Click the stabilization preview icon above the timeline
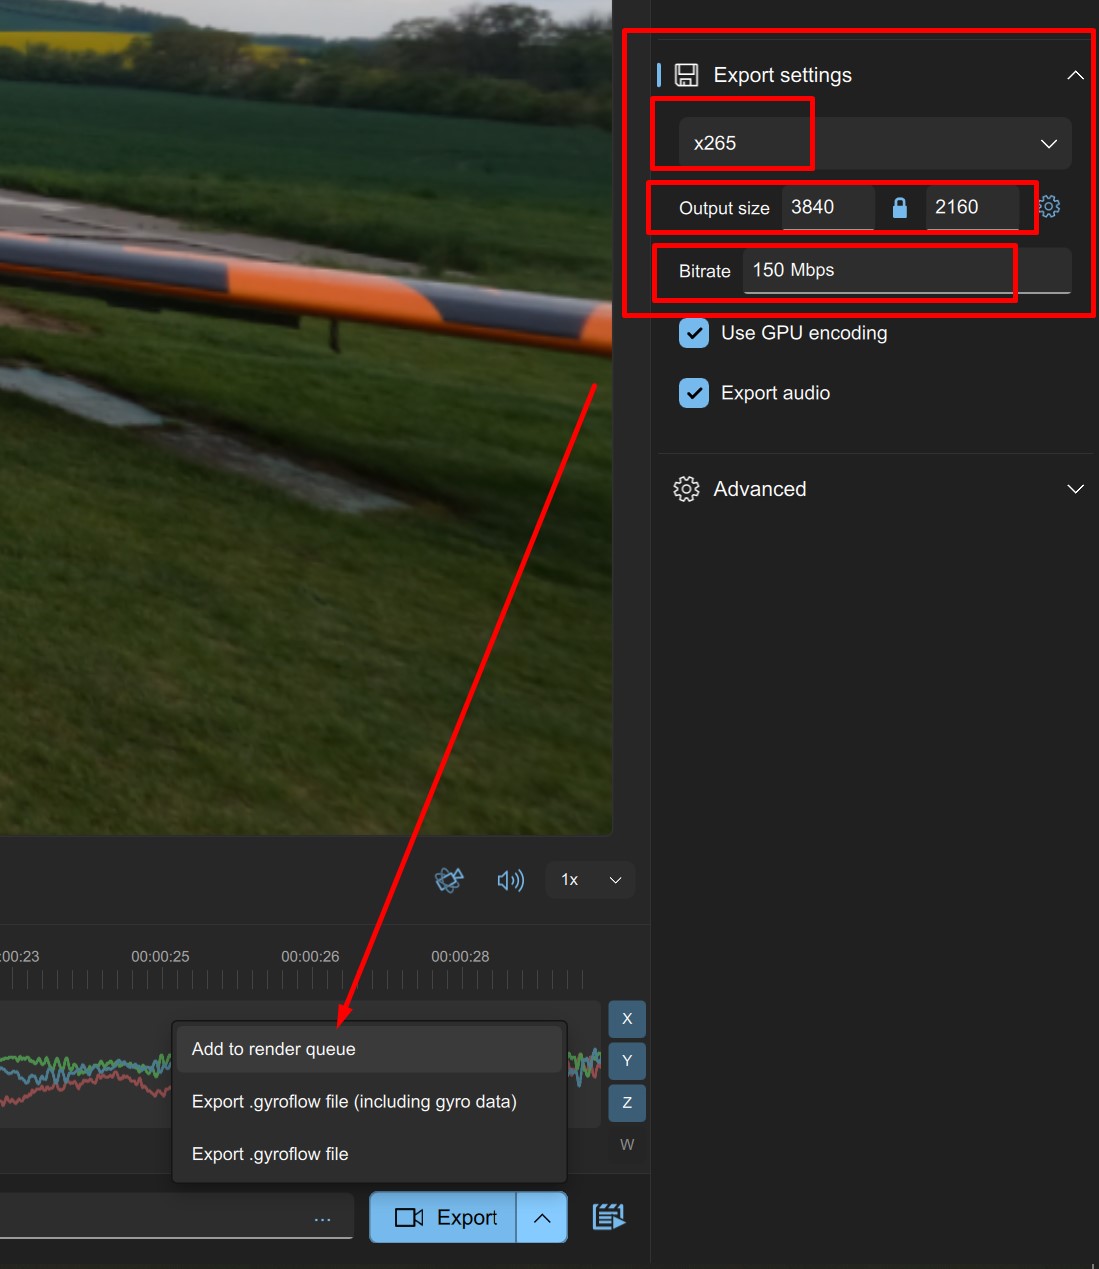 pyautogui.click(x=449, y=880)
